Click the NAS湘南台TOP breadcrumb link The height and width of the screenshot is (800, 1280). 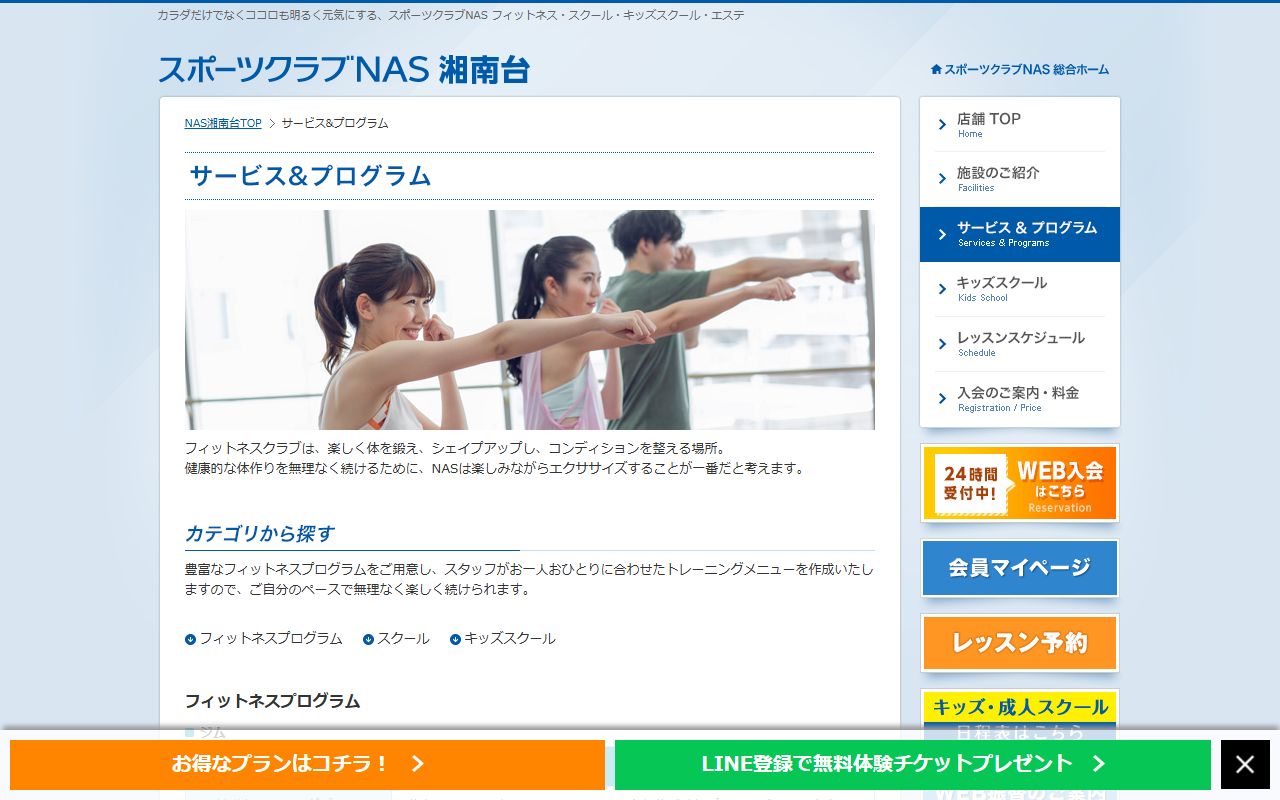[x=223, y=123]
